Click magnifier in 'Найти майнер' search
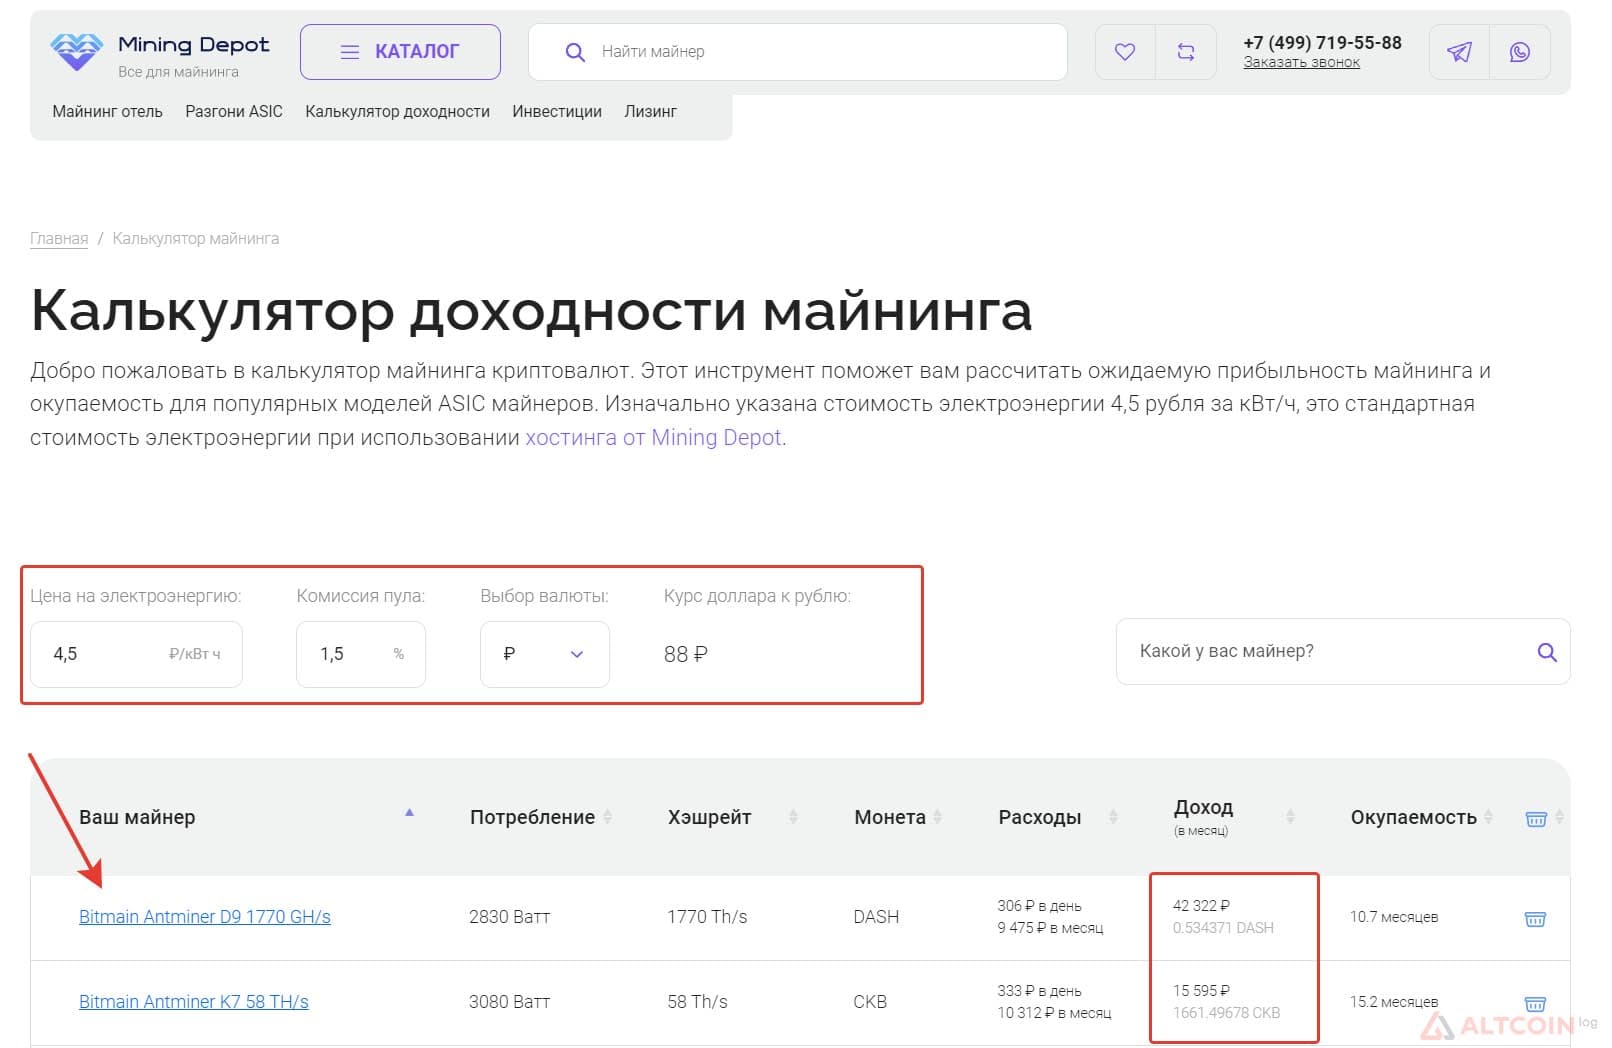 click(575, 52)
